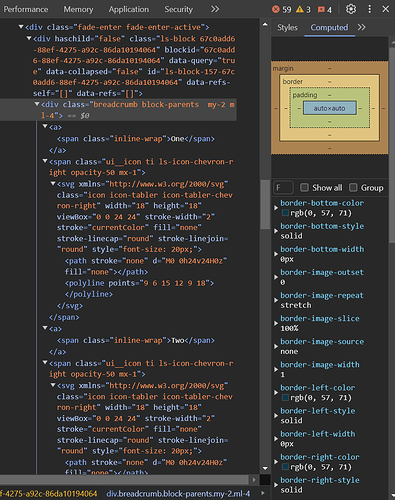
Task: Close DevTools with the X icon
Action: (x=386, y=9)
